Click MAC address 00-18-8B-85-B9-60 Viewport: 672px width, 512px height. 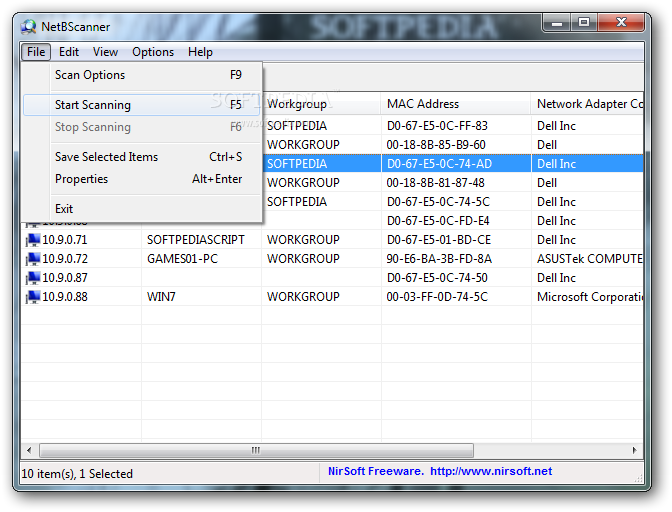[x=436, y=145]
